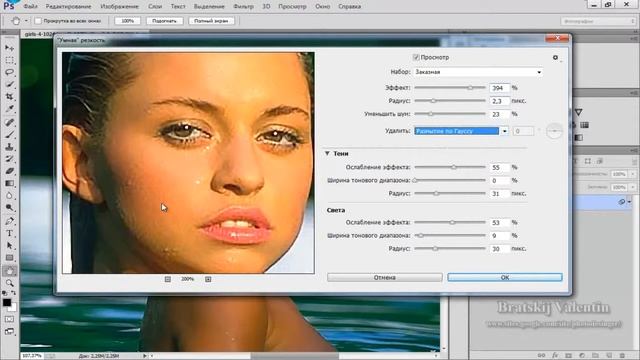The height and width of the screenshot is (360, 640).
Task: Select the Healing Brush tool
Action: click(9, 122)
